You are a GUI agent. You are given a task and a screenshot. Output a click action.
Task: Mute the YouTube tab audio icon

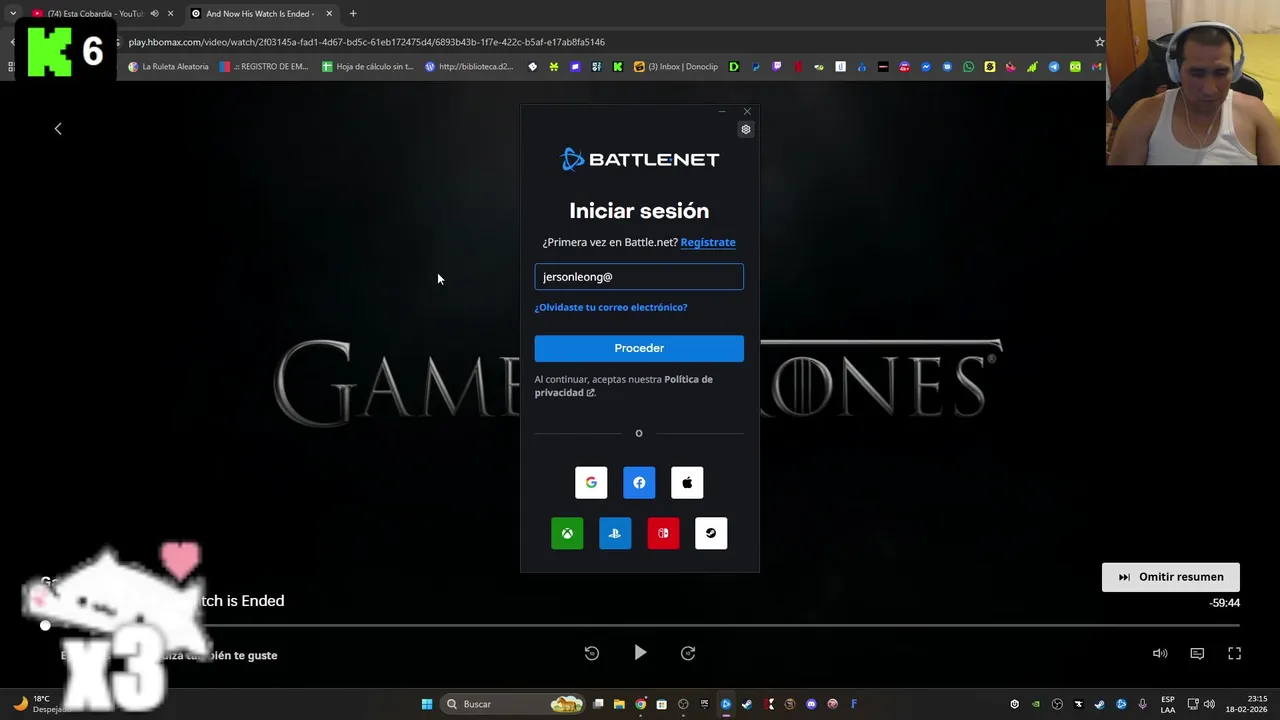point(154,14)
